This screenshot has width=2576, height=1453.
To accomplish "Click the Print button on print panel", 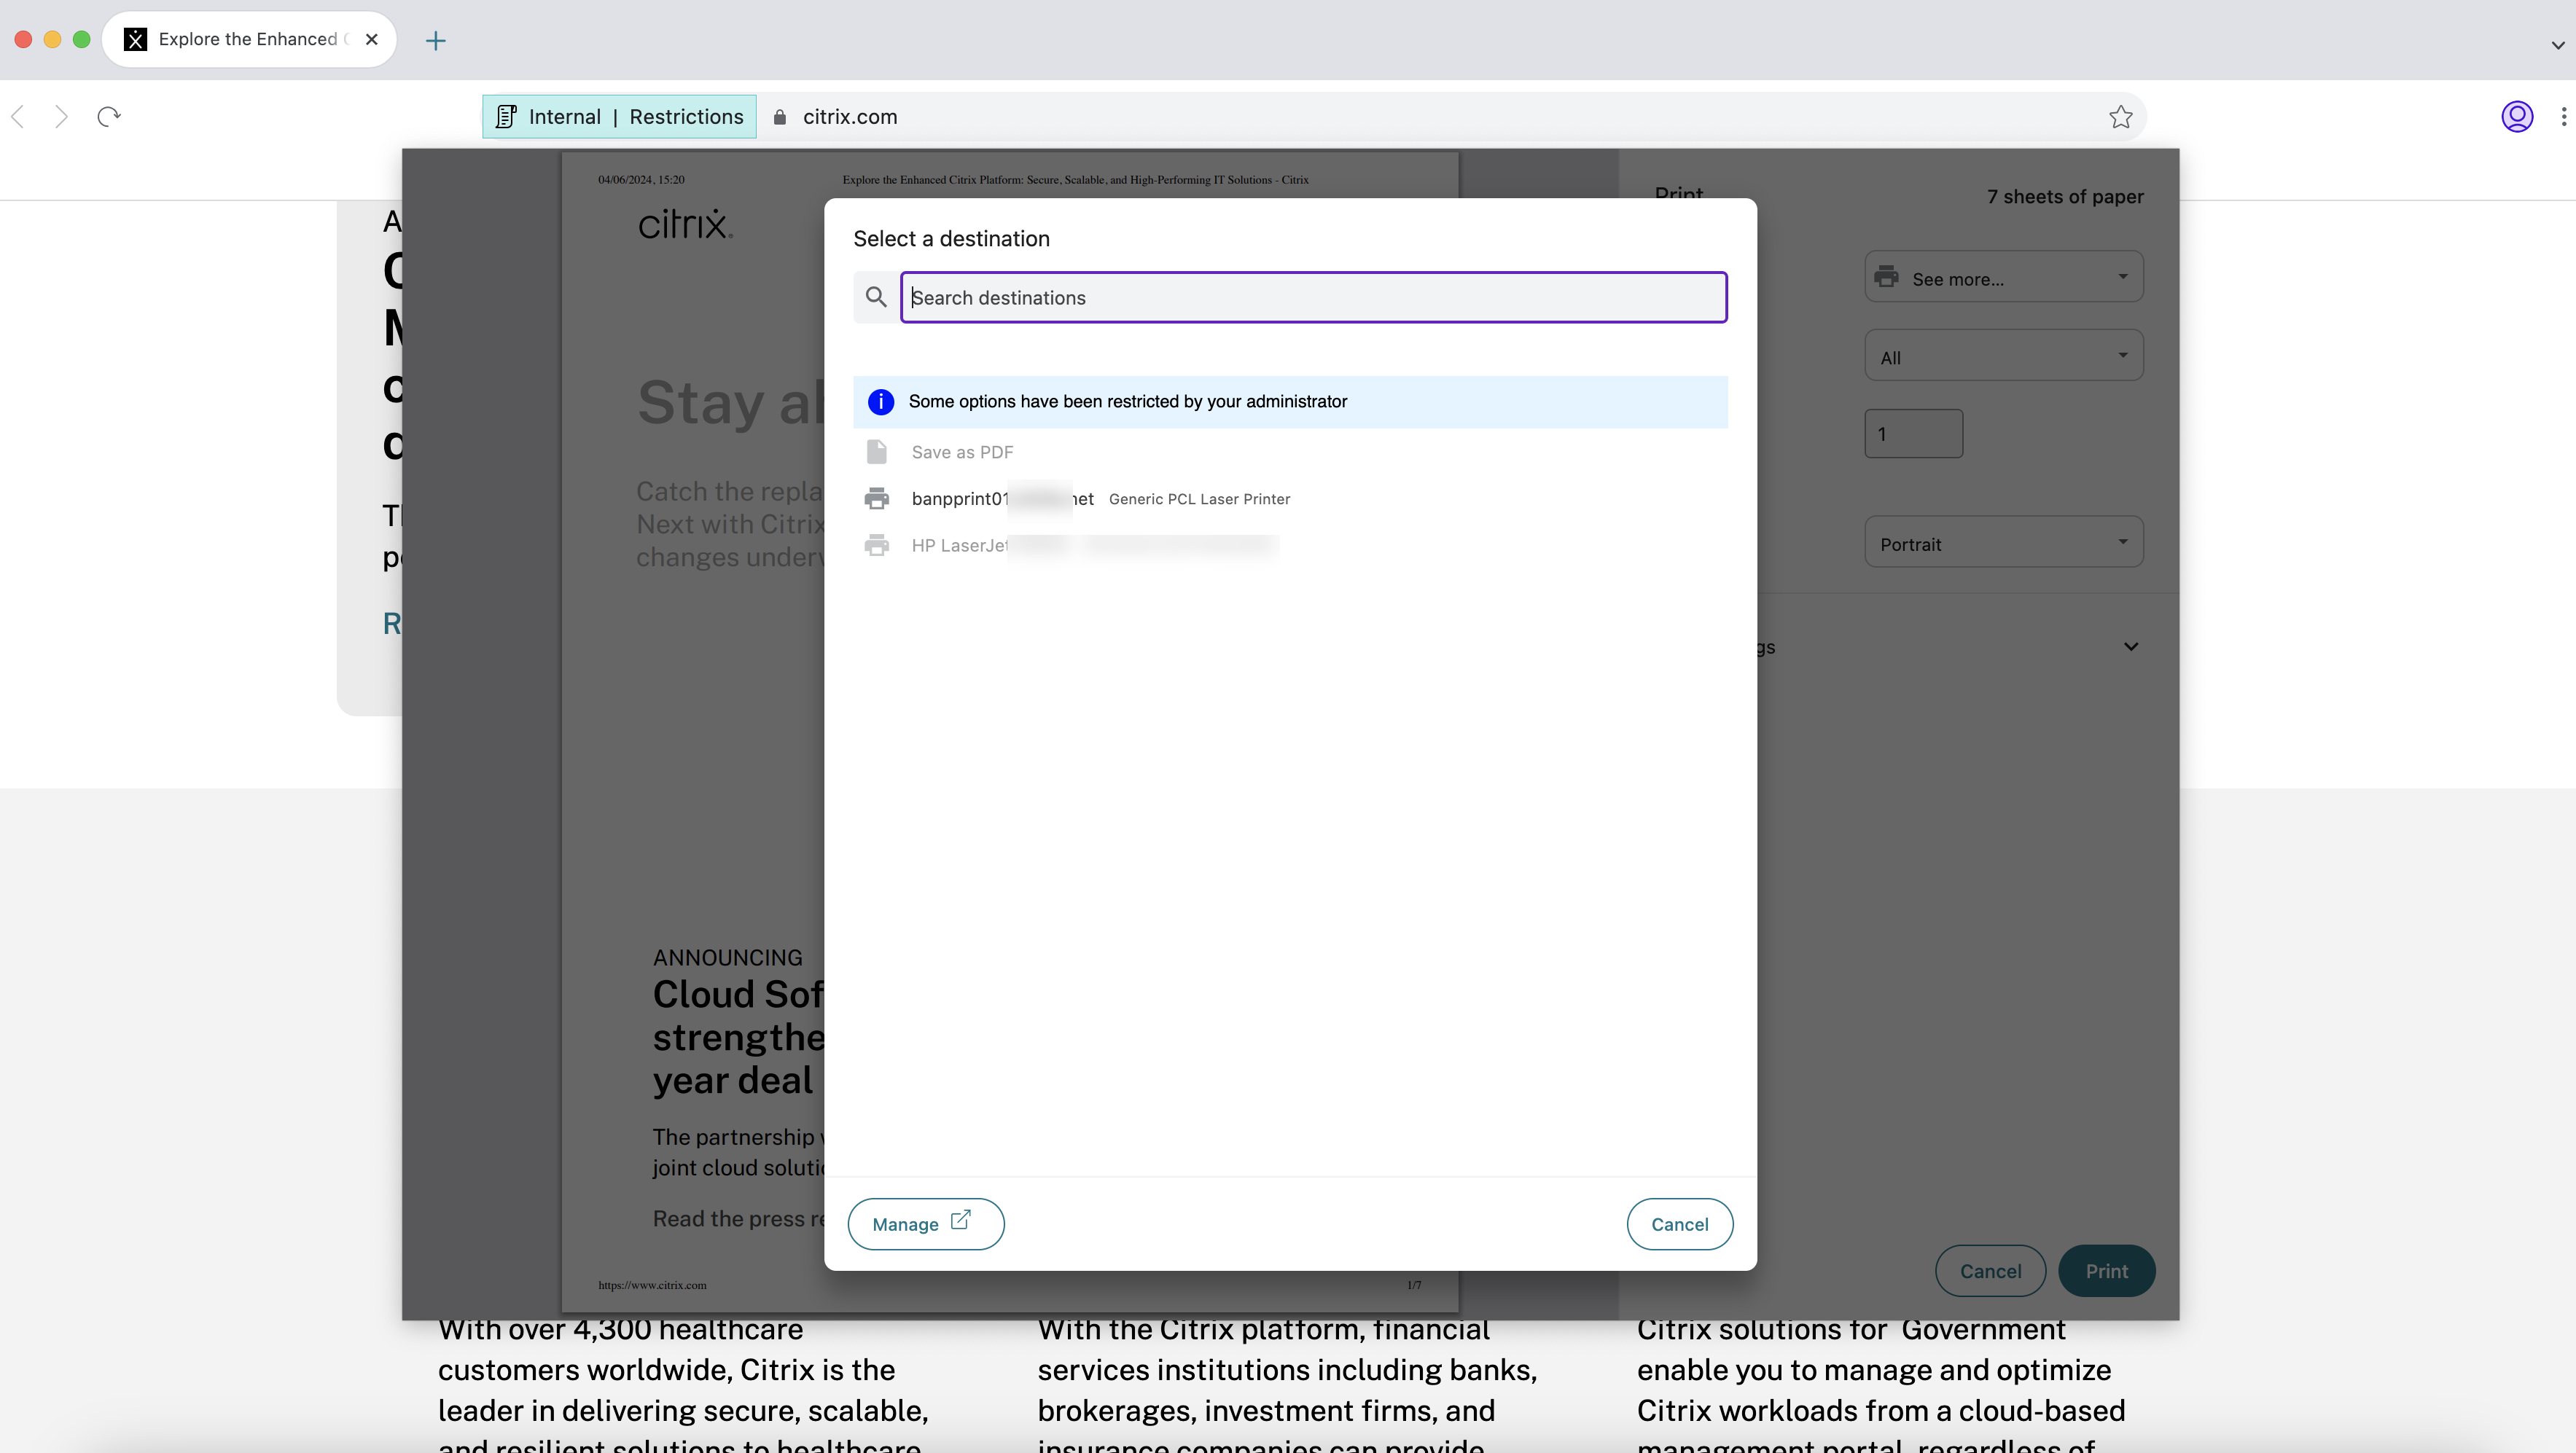I will (2107, 1269).
